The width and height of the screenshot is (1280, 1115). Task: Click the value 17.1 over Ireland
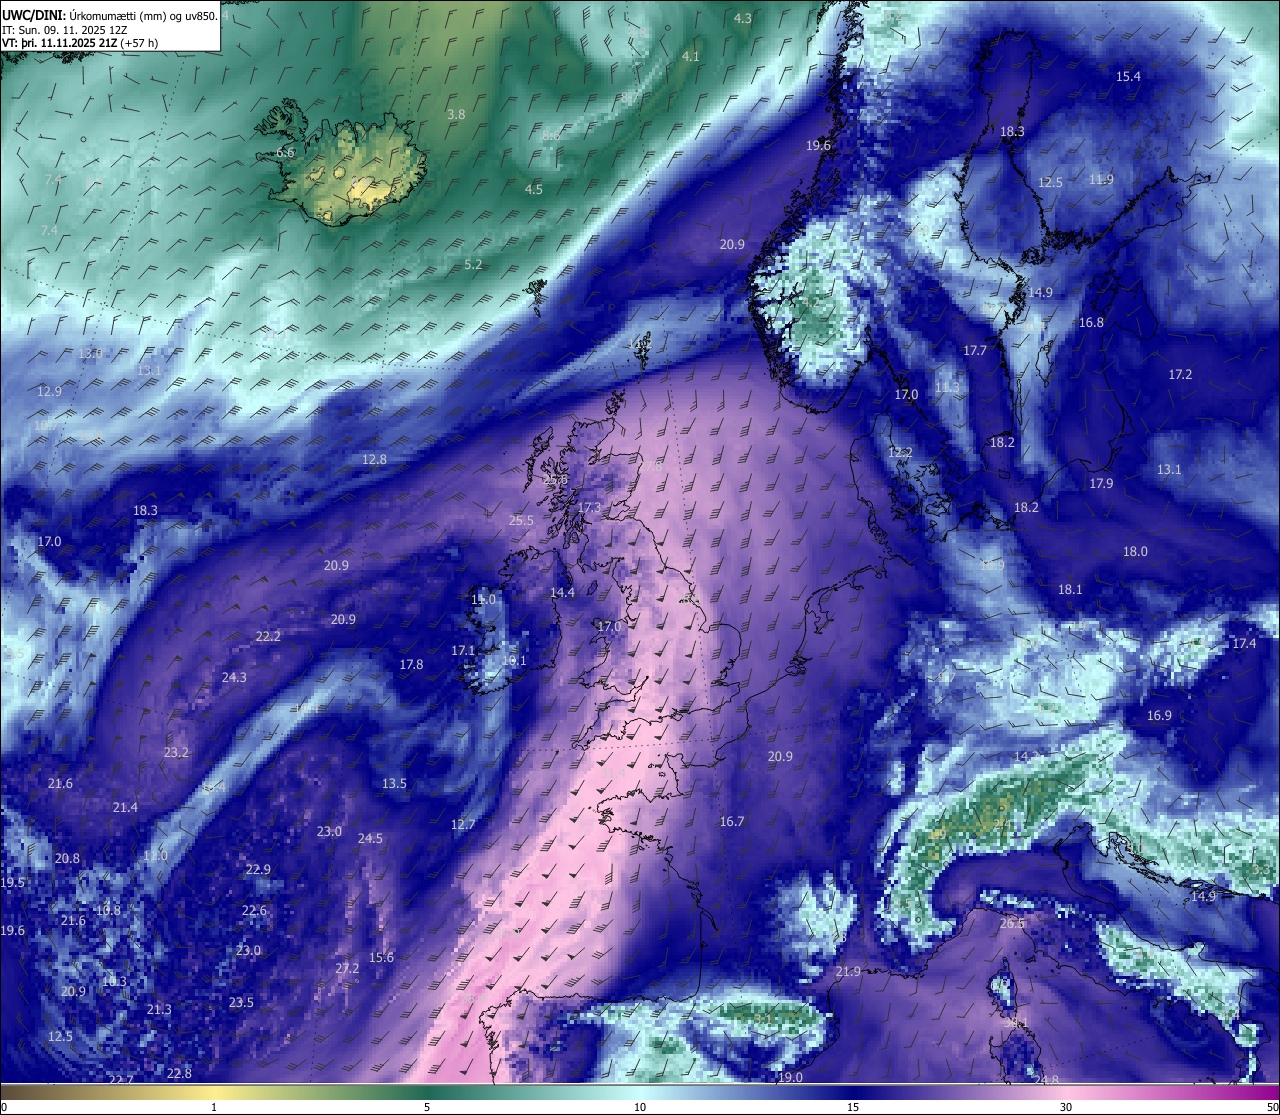pyautogui.click(x=463, y=651)
